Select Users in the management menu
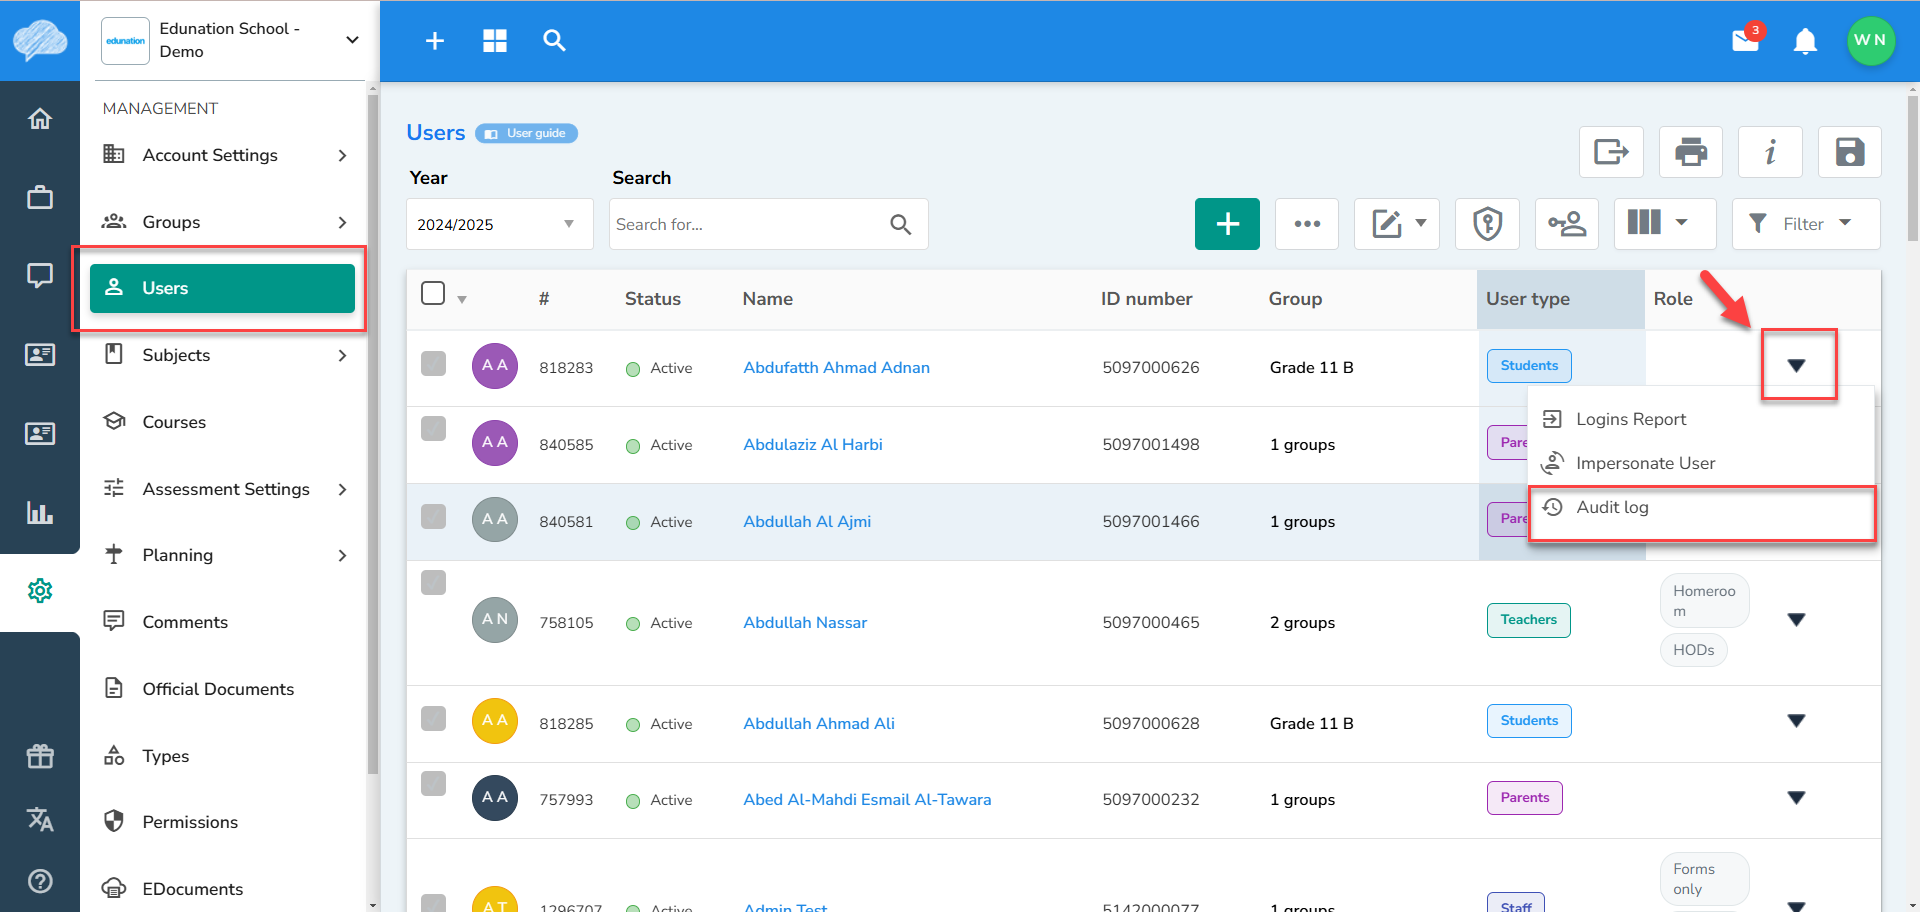 222,288
